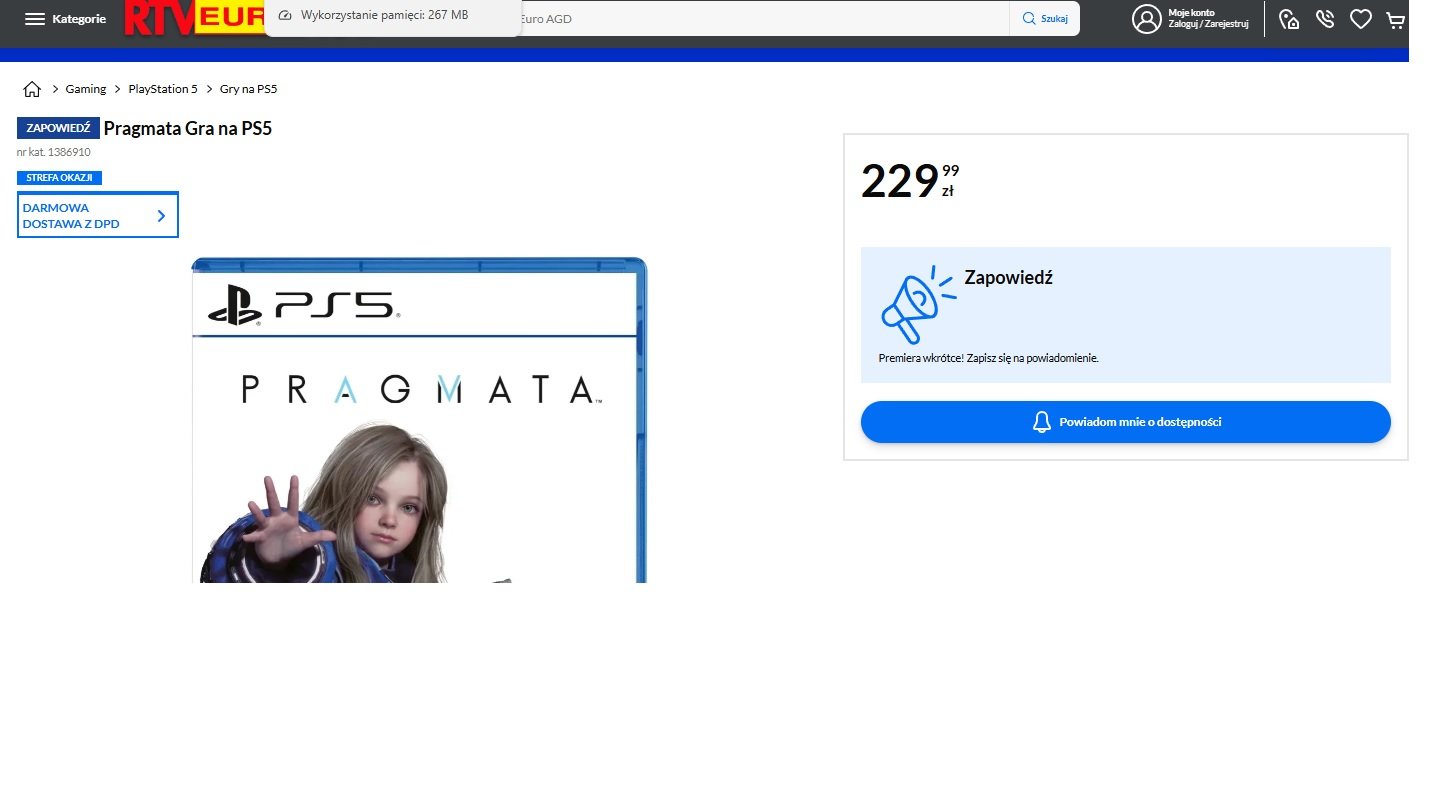This screenshot has height=807, width=1434.
Task: Open the Kategorie hamburger menu
Action: 64,19
